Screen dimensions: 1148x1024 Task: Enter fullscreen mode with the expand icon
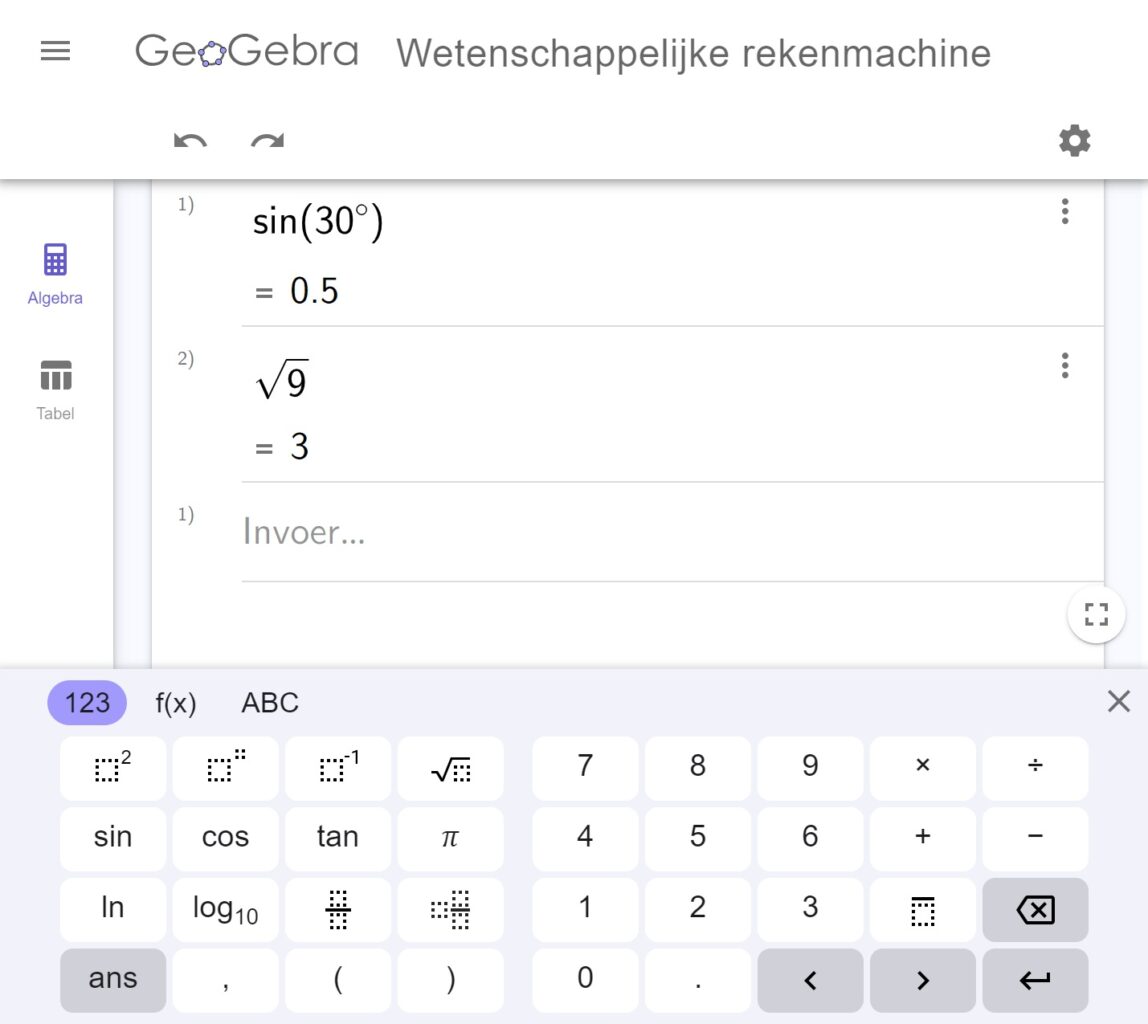coord(1096,614)
